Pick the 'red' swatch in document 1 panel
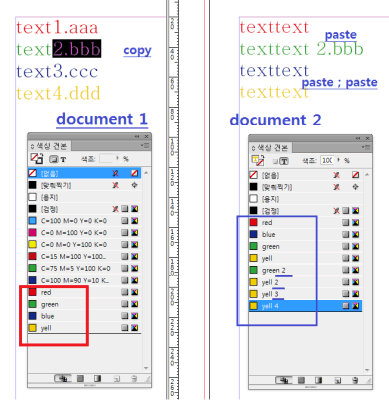 coord(85,292)
